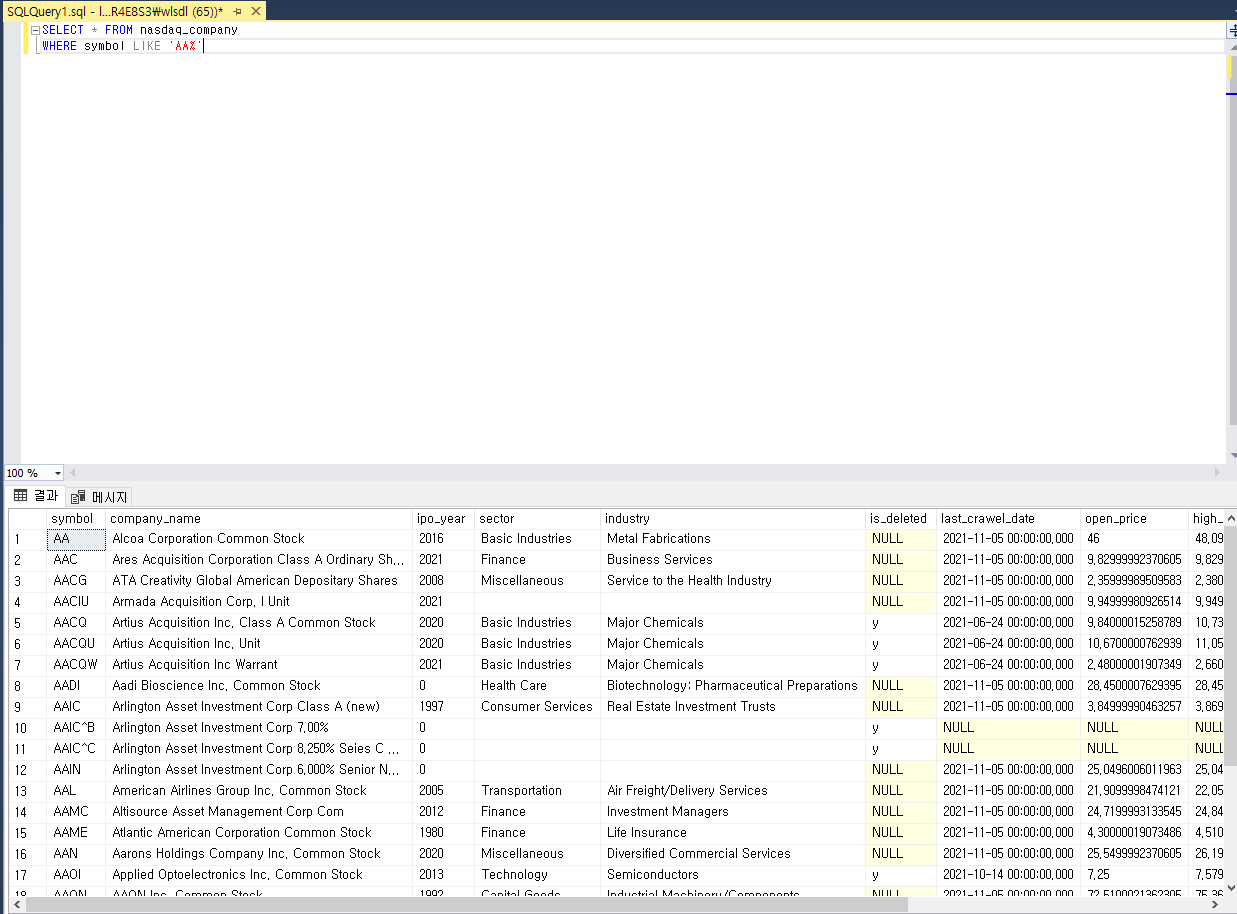Click the Transportation sector cell
Screen dimensions: 1237x914
(x=538, y=791)
